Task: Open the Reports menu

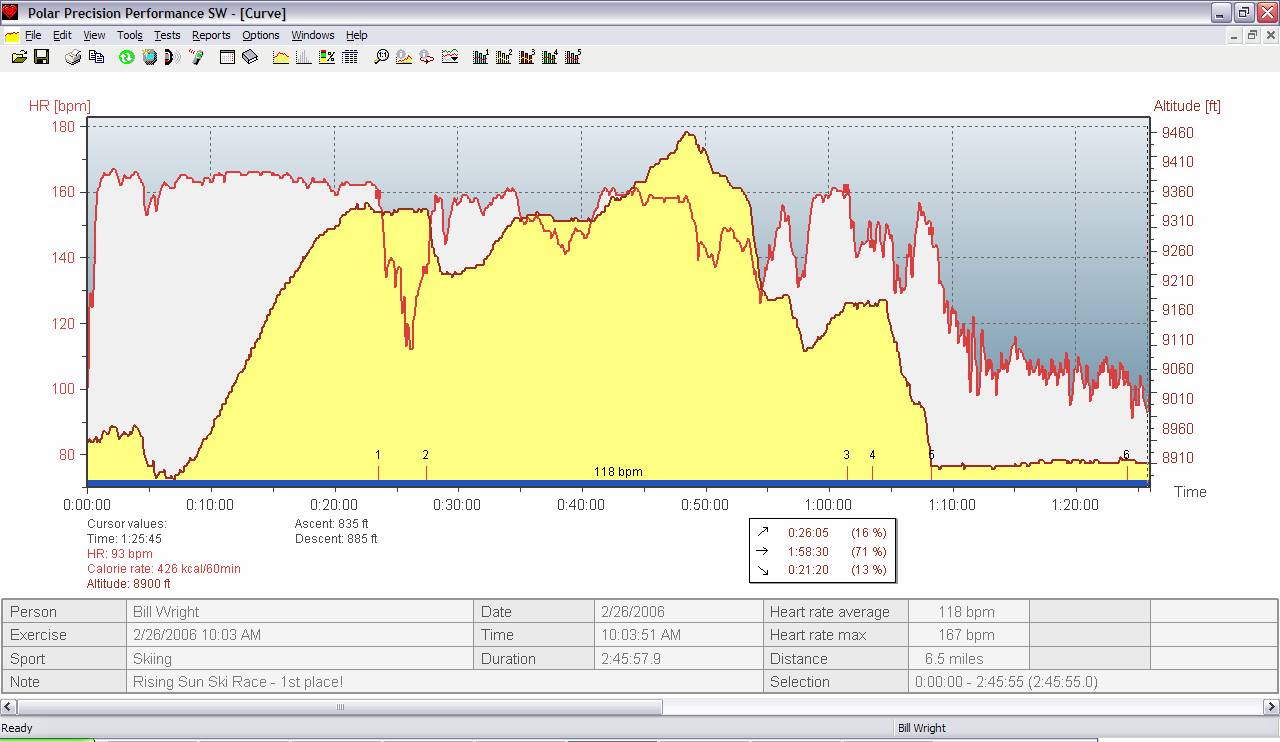Action: pyautogui.click(x=211, y=35)
